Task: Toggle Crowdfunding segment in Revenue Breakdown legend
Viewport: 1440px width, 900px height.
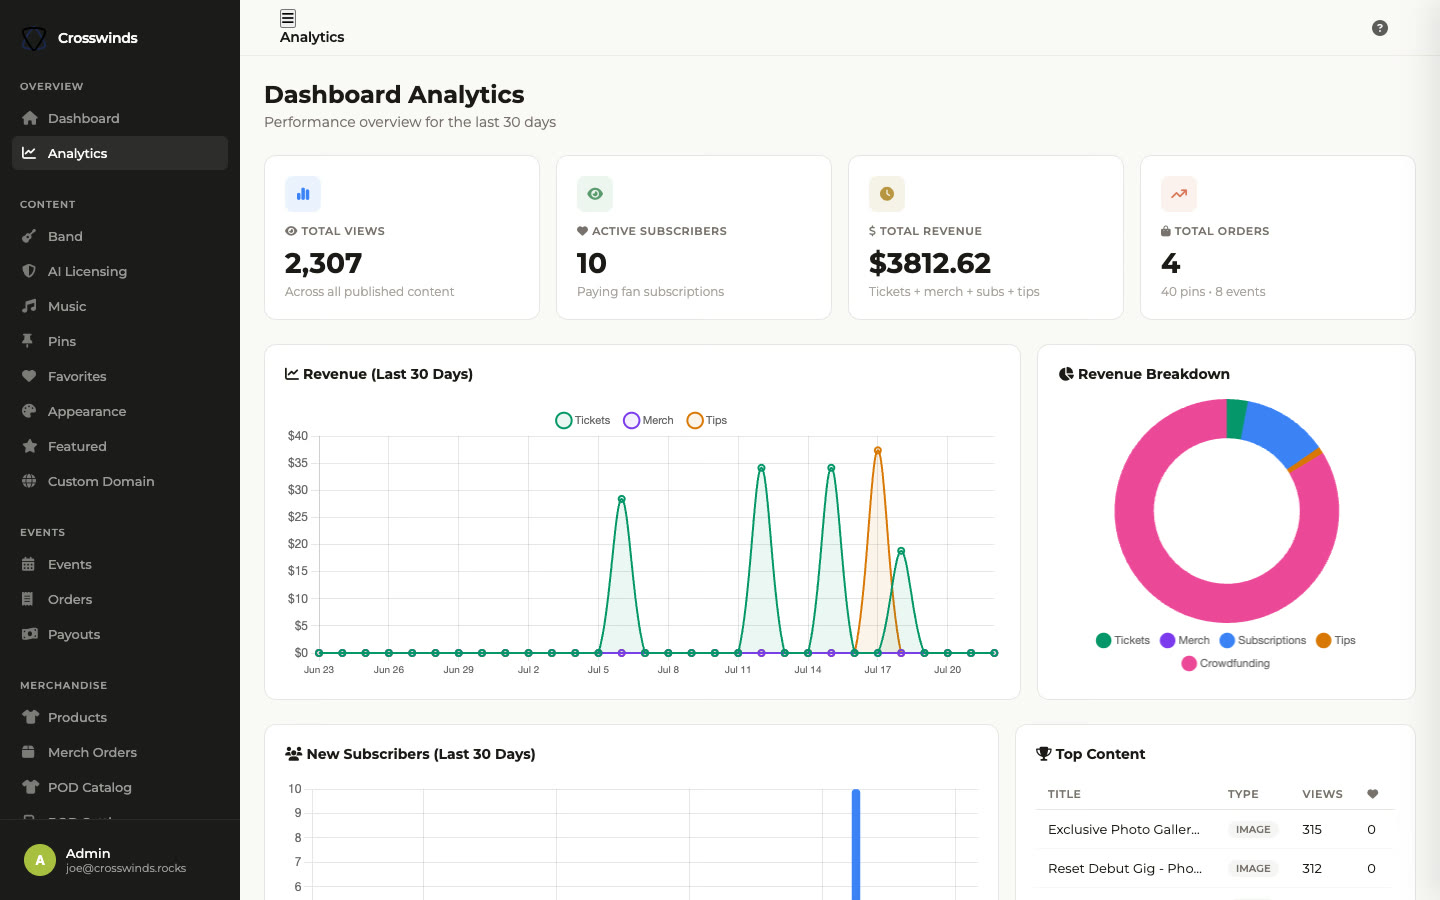Action: (1226, 663)
